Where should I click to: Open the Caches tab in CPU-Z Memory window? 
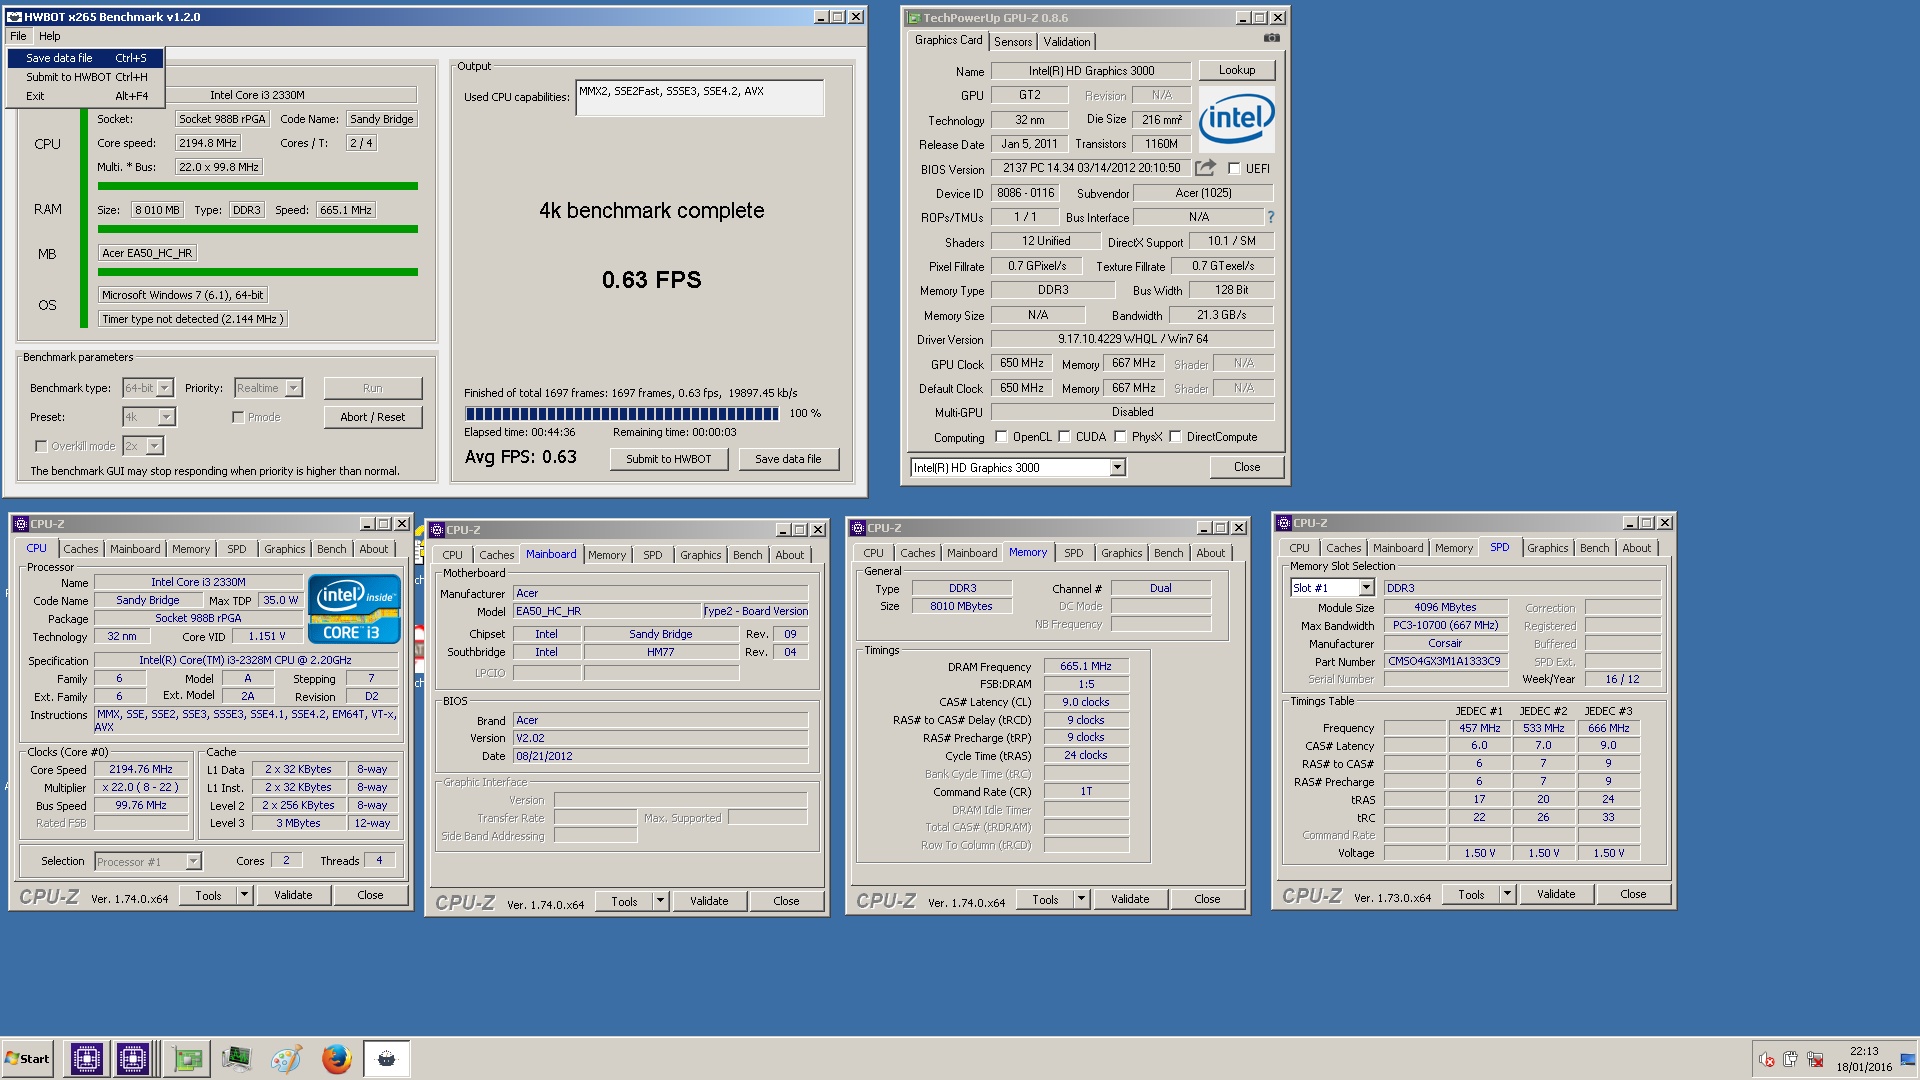tap(917, 553)
